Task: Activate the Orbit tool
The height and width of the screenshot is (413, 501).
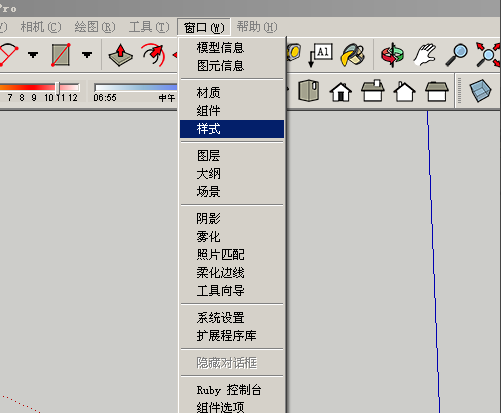Action: (x=392, y=55)
